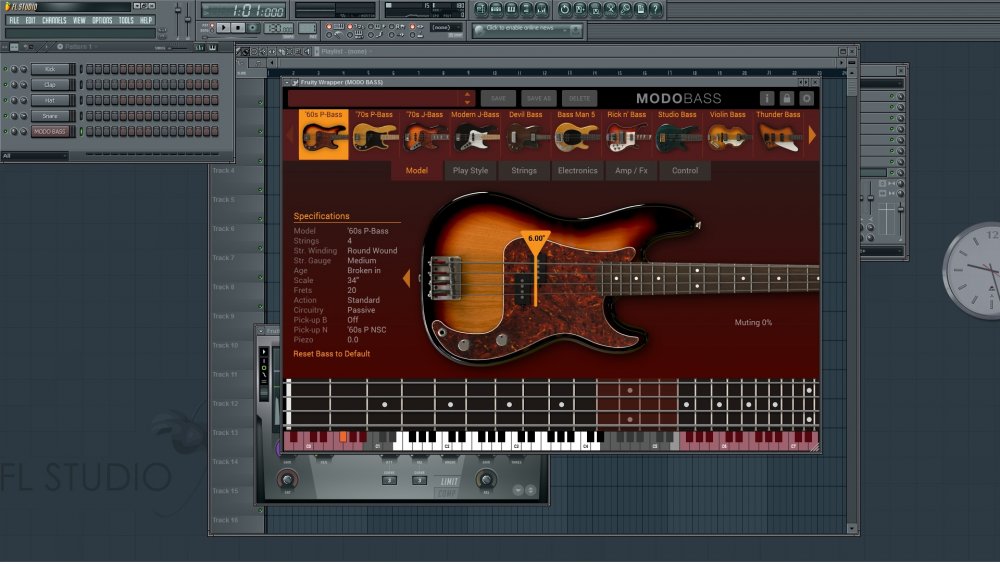Viewport: 1000px width, 564px height.
Task: Pick the '70s J-Bass model
Action: tap(425, 134)
